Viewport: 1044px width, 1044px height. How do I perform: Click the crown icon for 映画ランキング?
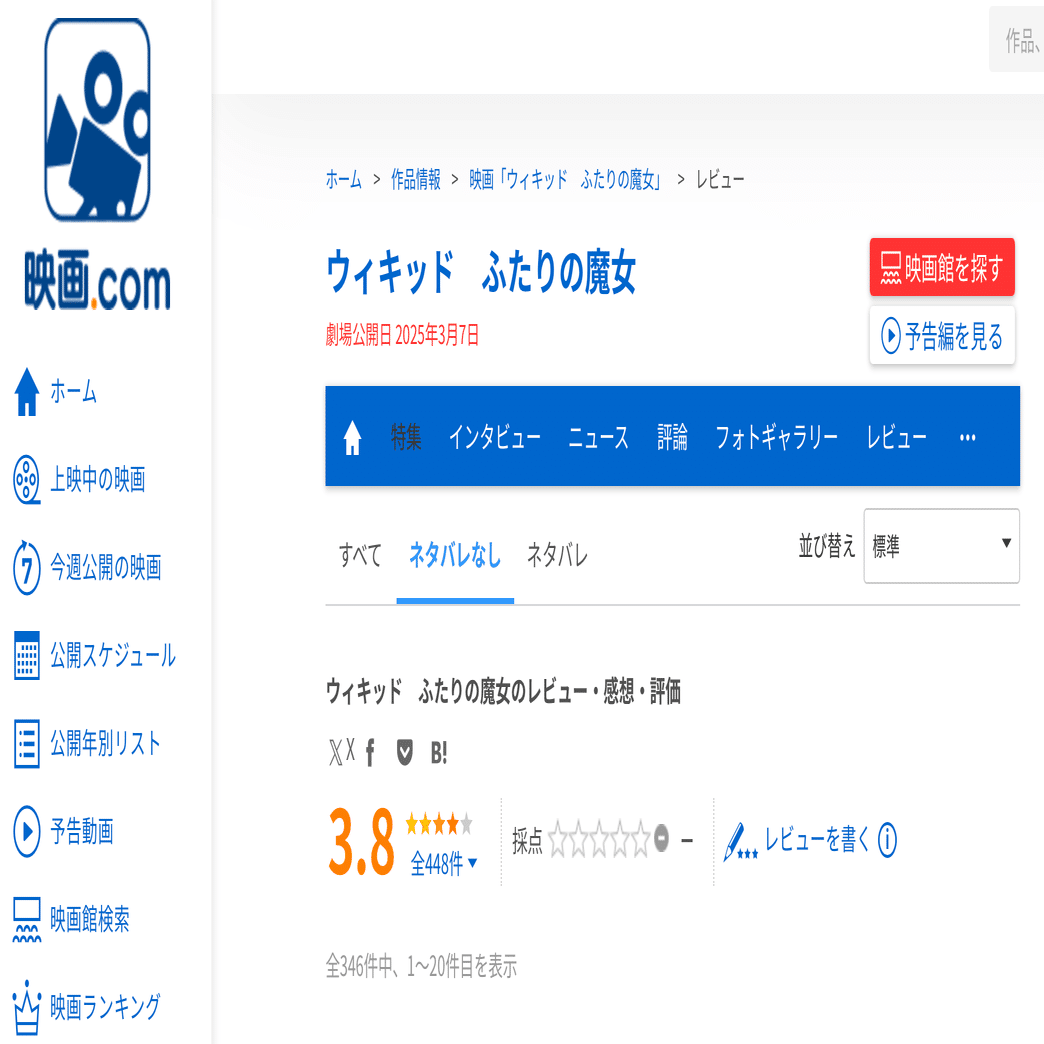pyautogui.click(x=27, y=1007)
